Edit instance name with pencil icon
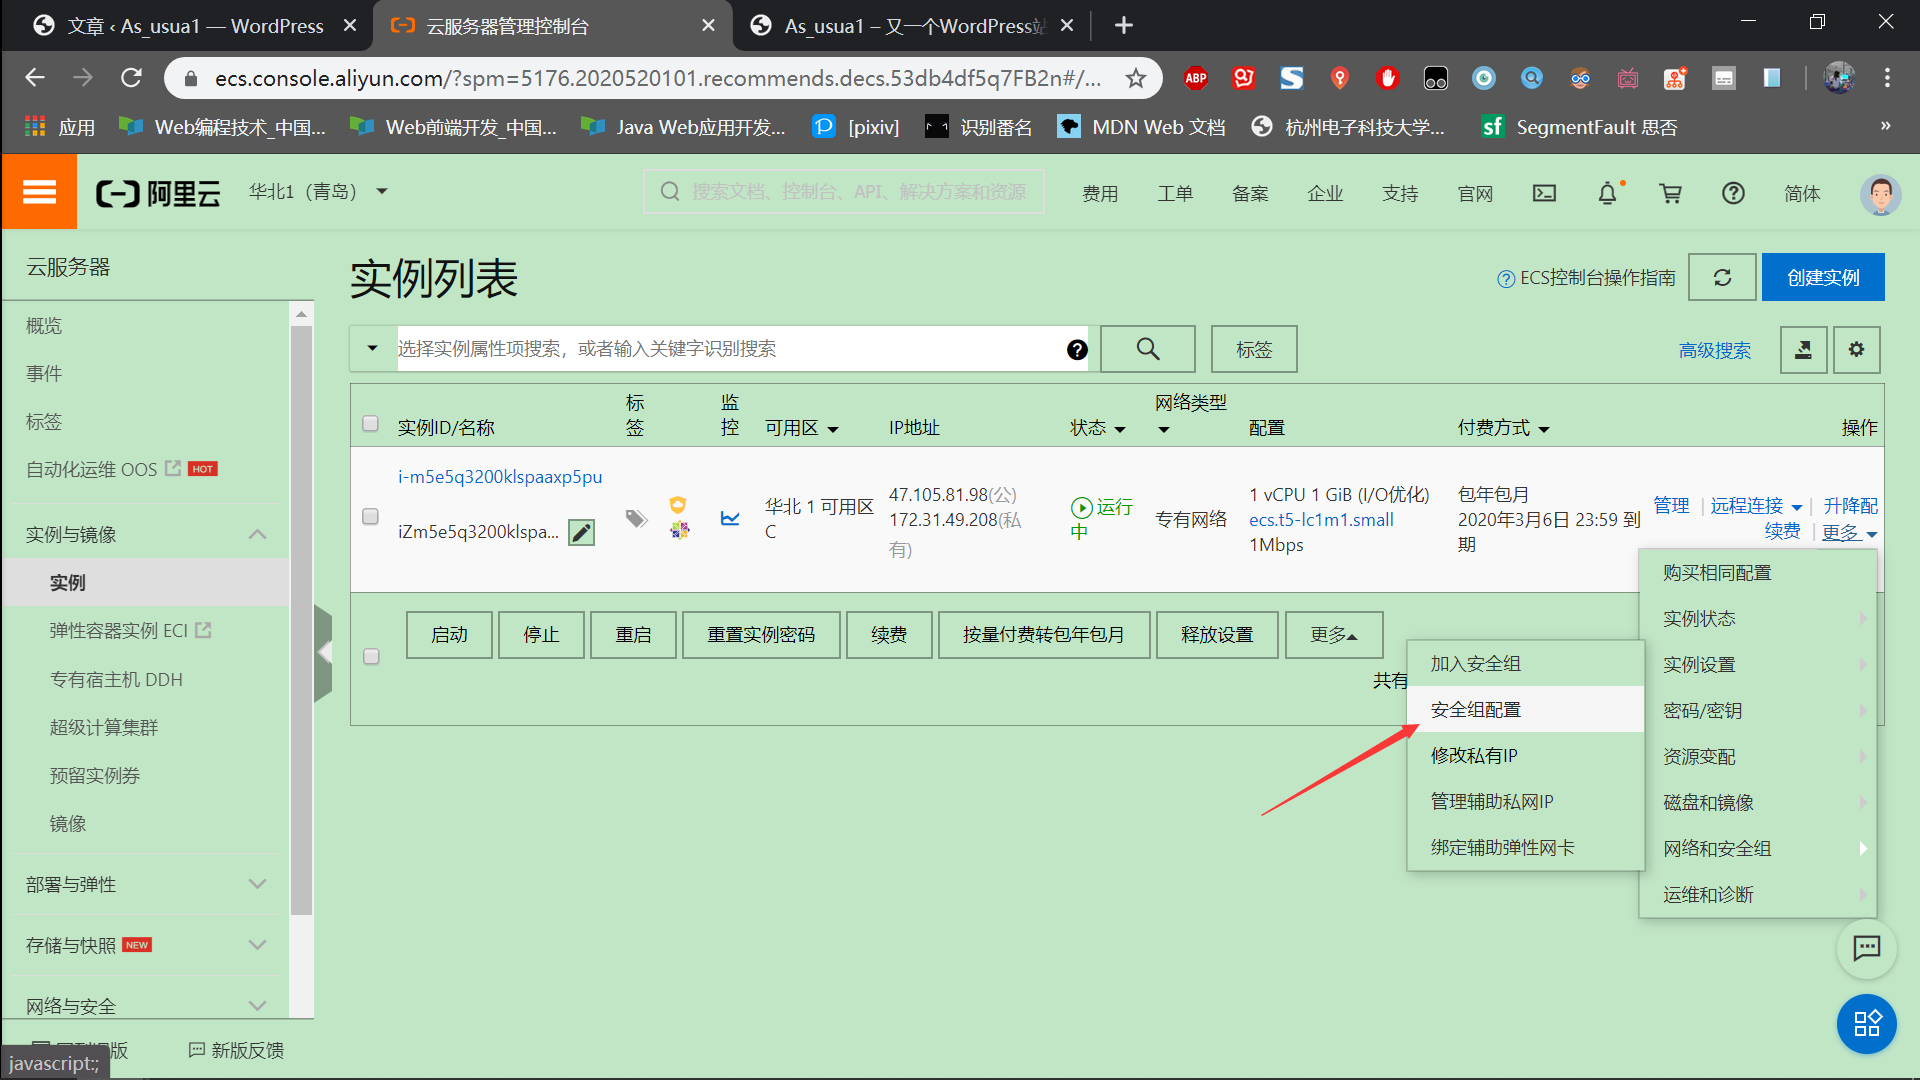This screenshot has height=1080, width=1920. (x=581, y=532)
